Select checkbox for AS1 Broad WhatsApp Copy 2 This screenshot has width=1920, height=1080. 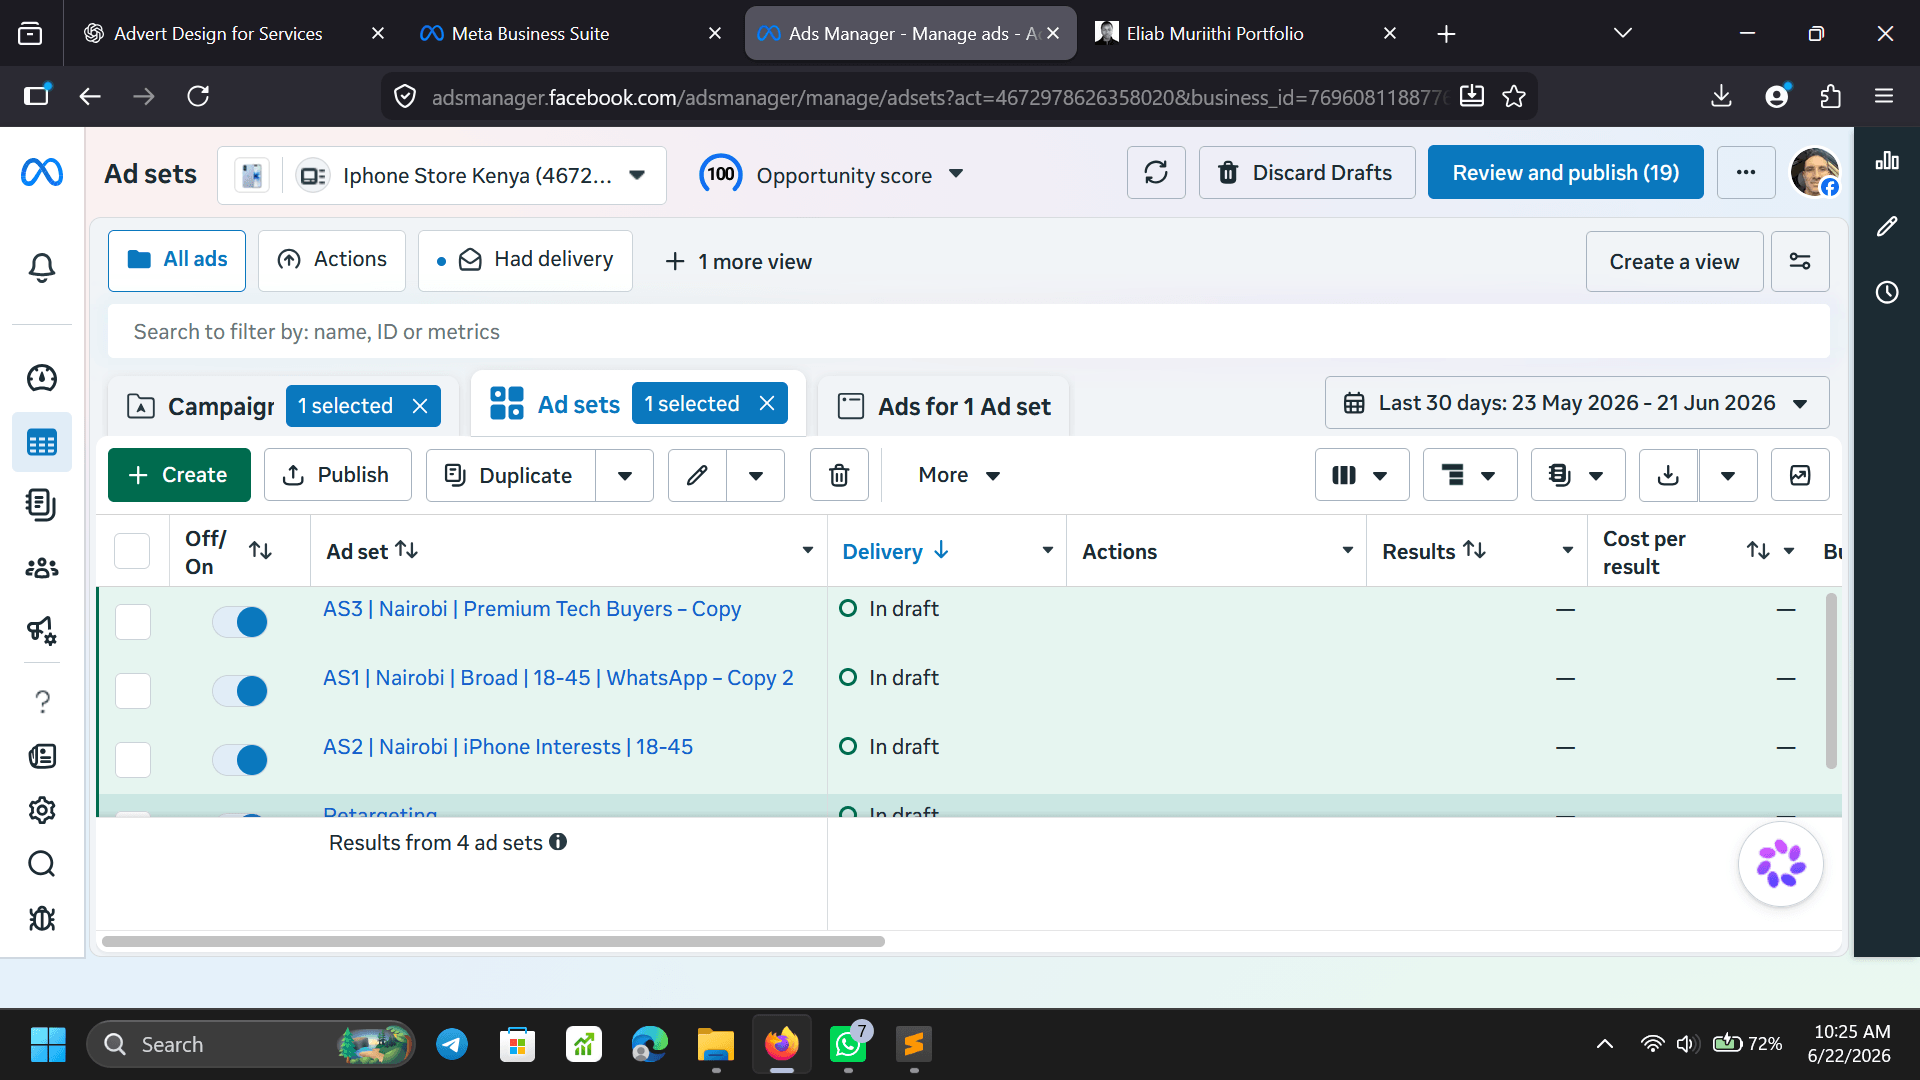click(x=133, y=691)
